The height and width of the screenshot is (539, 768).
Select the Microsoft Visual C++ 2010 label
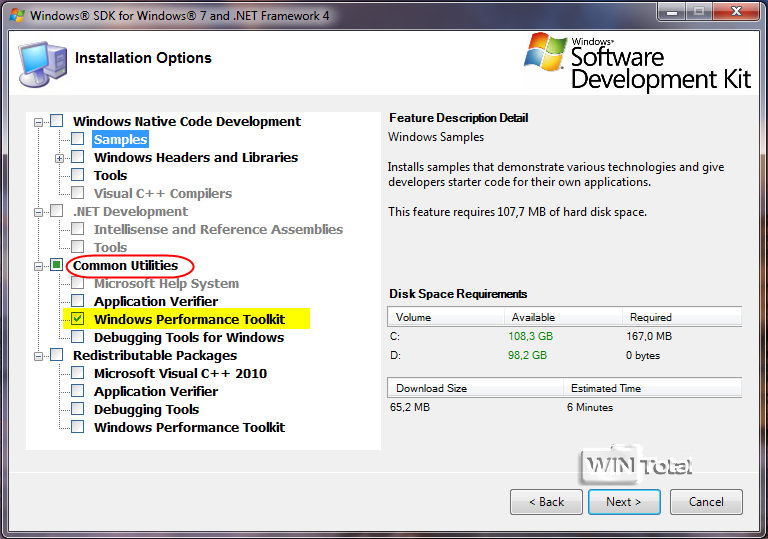pyautogui.click(x=180, y=373)
